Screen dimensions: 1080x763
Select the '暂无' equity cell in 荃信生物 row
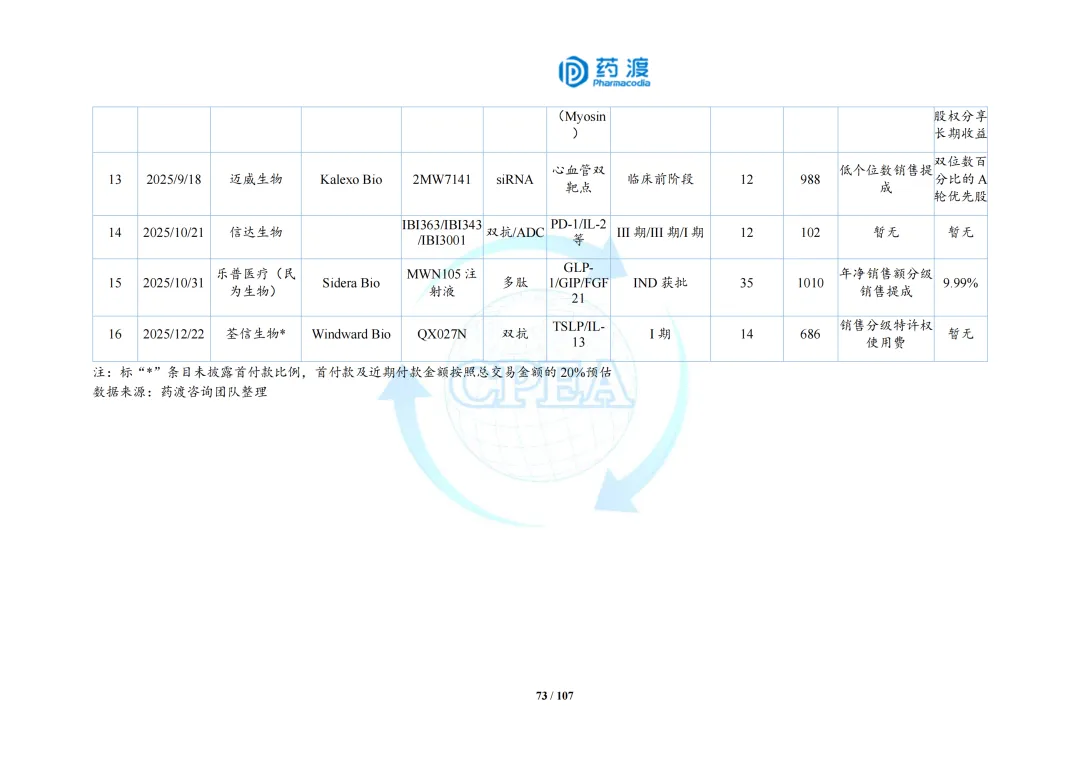[x=960, y=338]
